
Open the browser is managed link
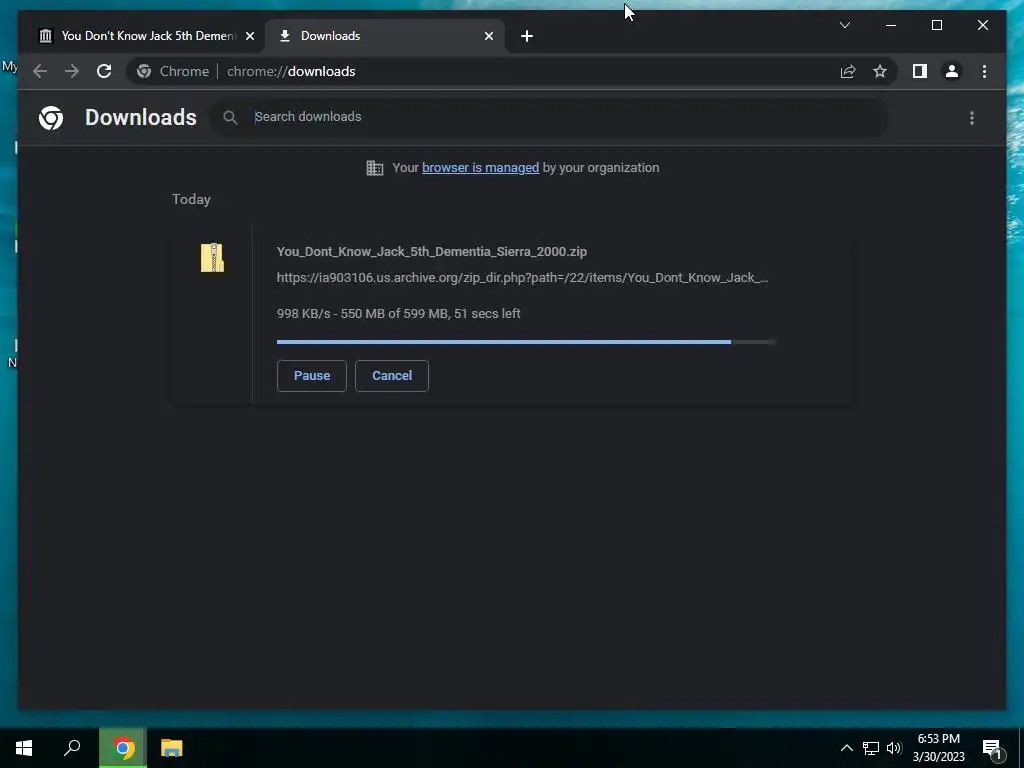[481, 168]
